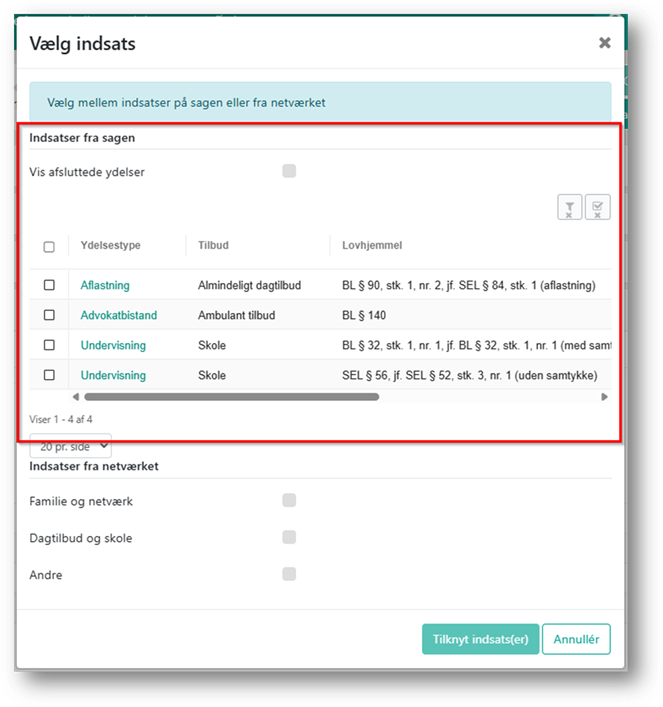Tick the Andre checkbox
The width and height of the screenshot is (663, 707).
click(x=289, y=574)
